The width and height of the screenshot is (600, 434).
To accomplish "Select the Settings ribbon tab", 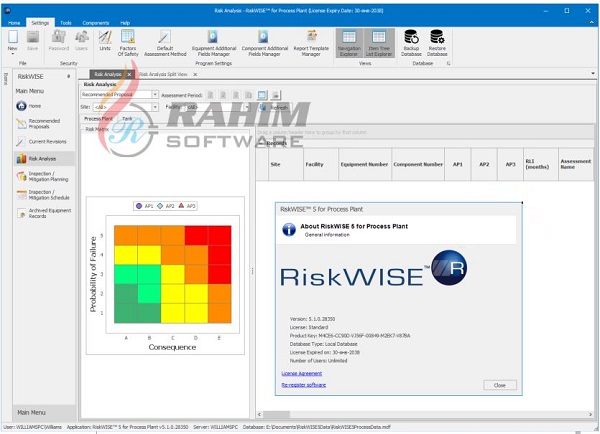I will point(40,23).
